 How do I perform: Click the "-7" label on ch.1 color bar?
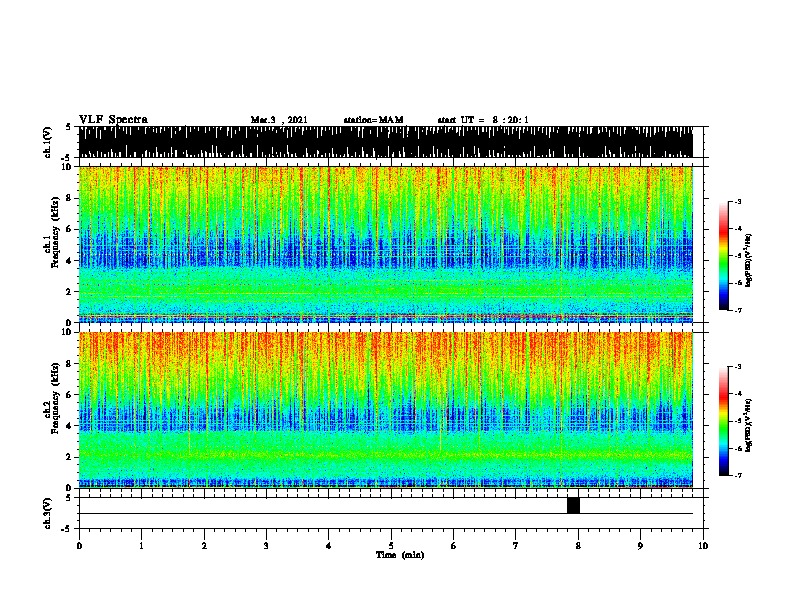(x=737, y=310)
